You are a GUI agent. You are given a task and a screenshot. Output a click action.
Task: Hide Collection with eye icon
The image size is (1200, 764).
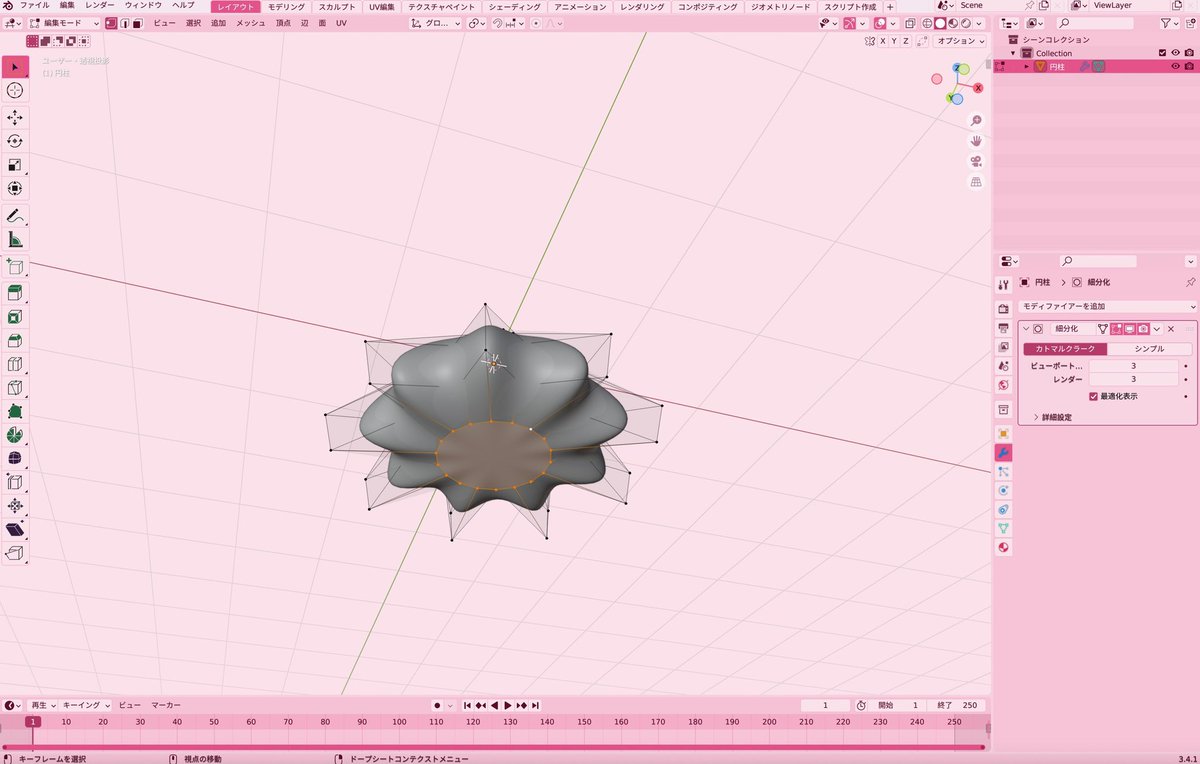(x=1175, y=53)
